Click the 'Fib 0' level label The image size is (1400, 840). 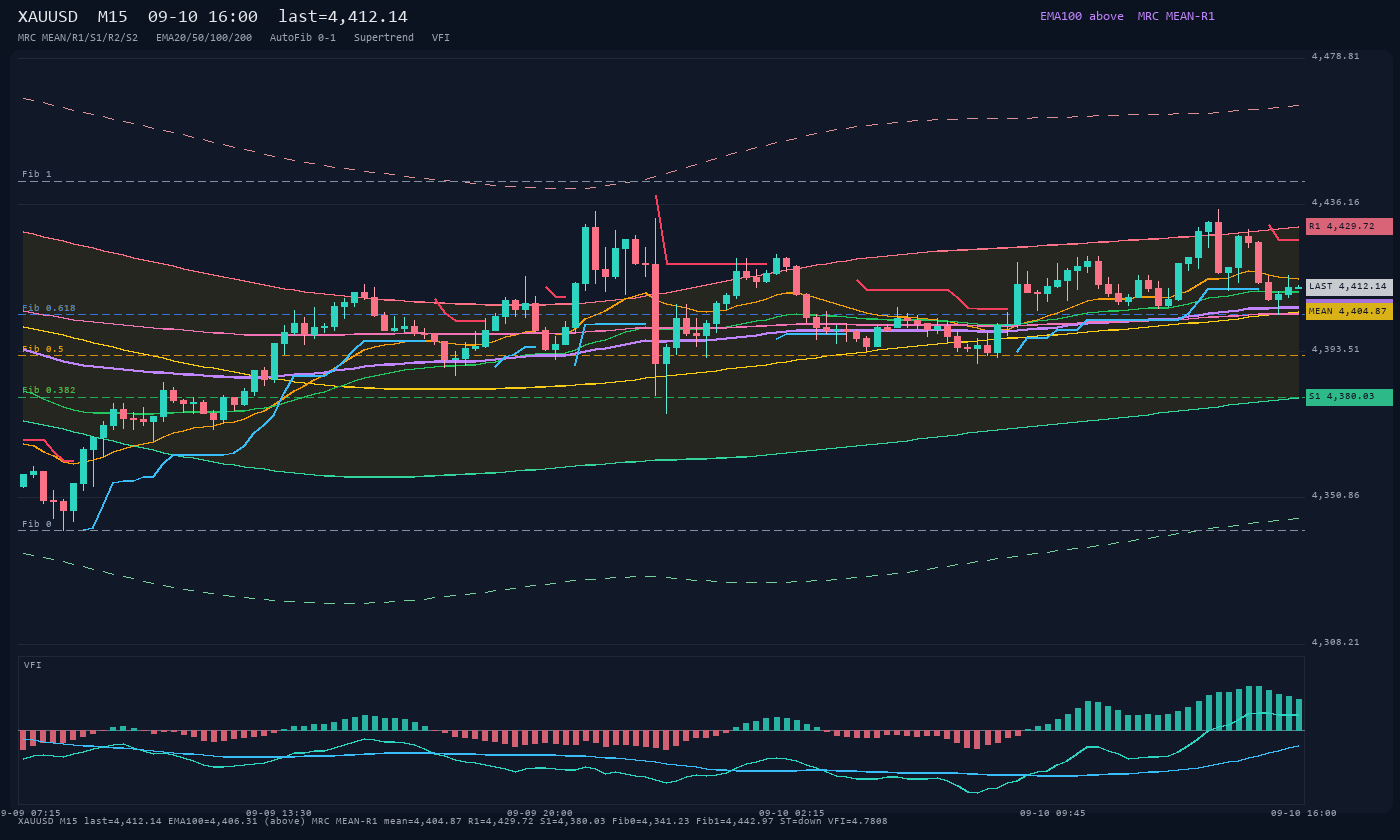(x=37, y=524)
